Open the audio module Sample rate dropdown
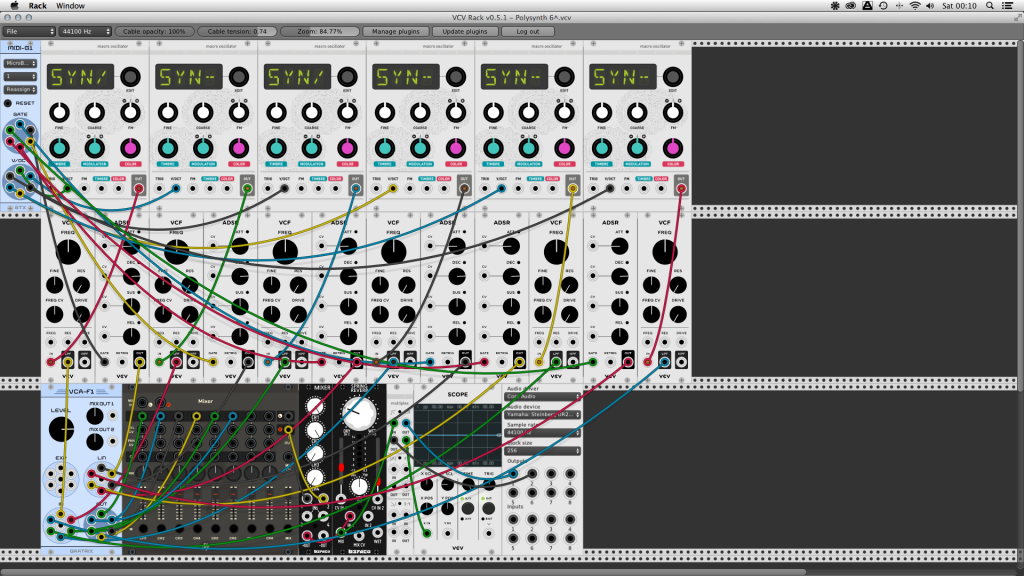 point(543,432)
